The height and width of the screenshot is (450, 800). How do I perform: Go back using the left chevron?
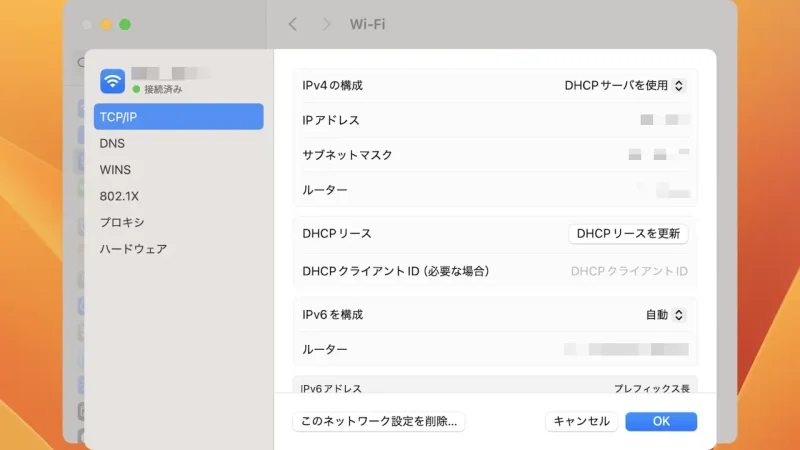click(x=292, y=24)
